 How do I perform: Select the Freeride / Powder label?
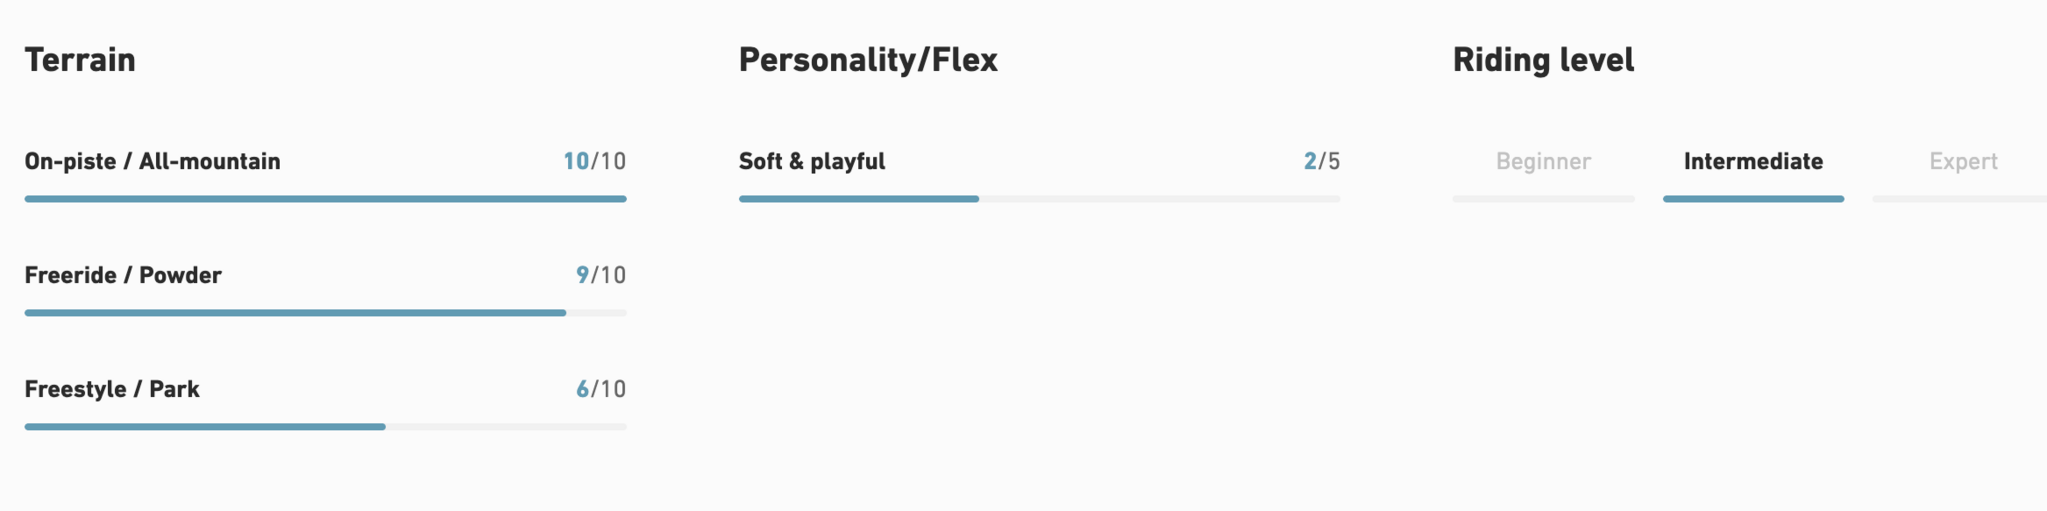click(x=123, y=275)
